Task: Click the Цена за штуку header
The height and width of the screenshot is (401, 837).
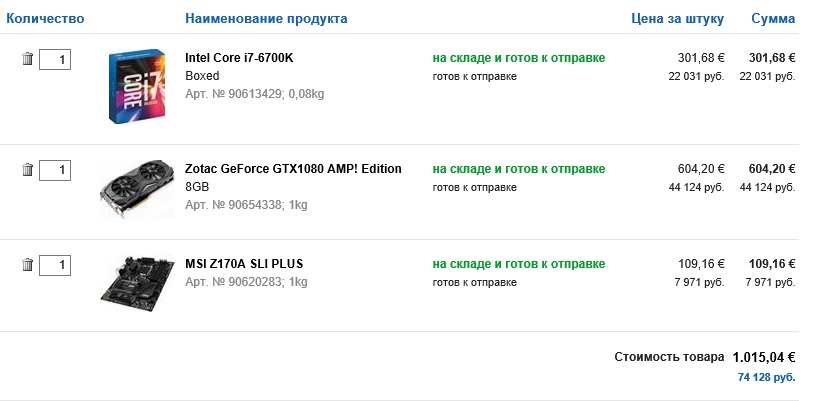Action: click(x=678, y=19)
